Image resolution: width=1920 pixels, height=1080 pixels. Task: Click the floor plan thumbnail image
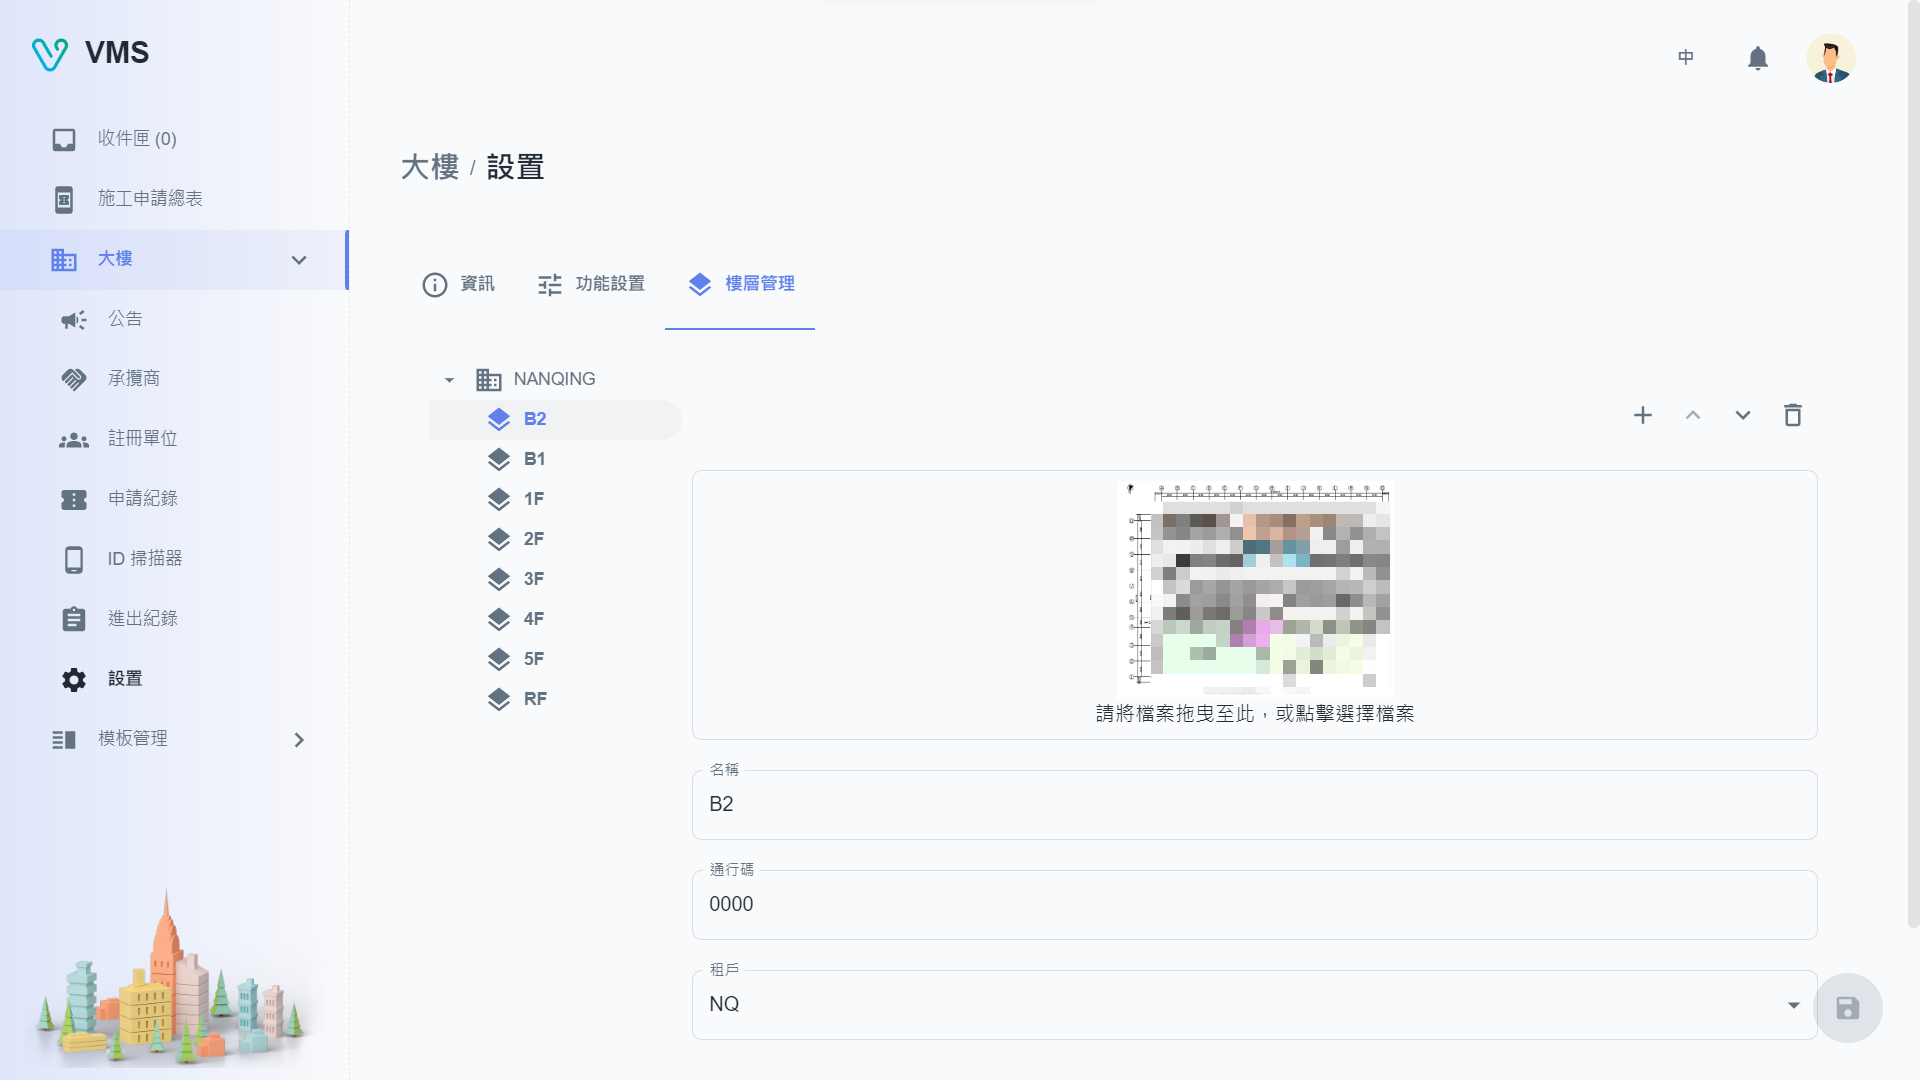click(x=1254, y=588)
